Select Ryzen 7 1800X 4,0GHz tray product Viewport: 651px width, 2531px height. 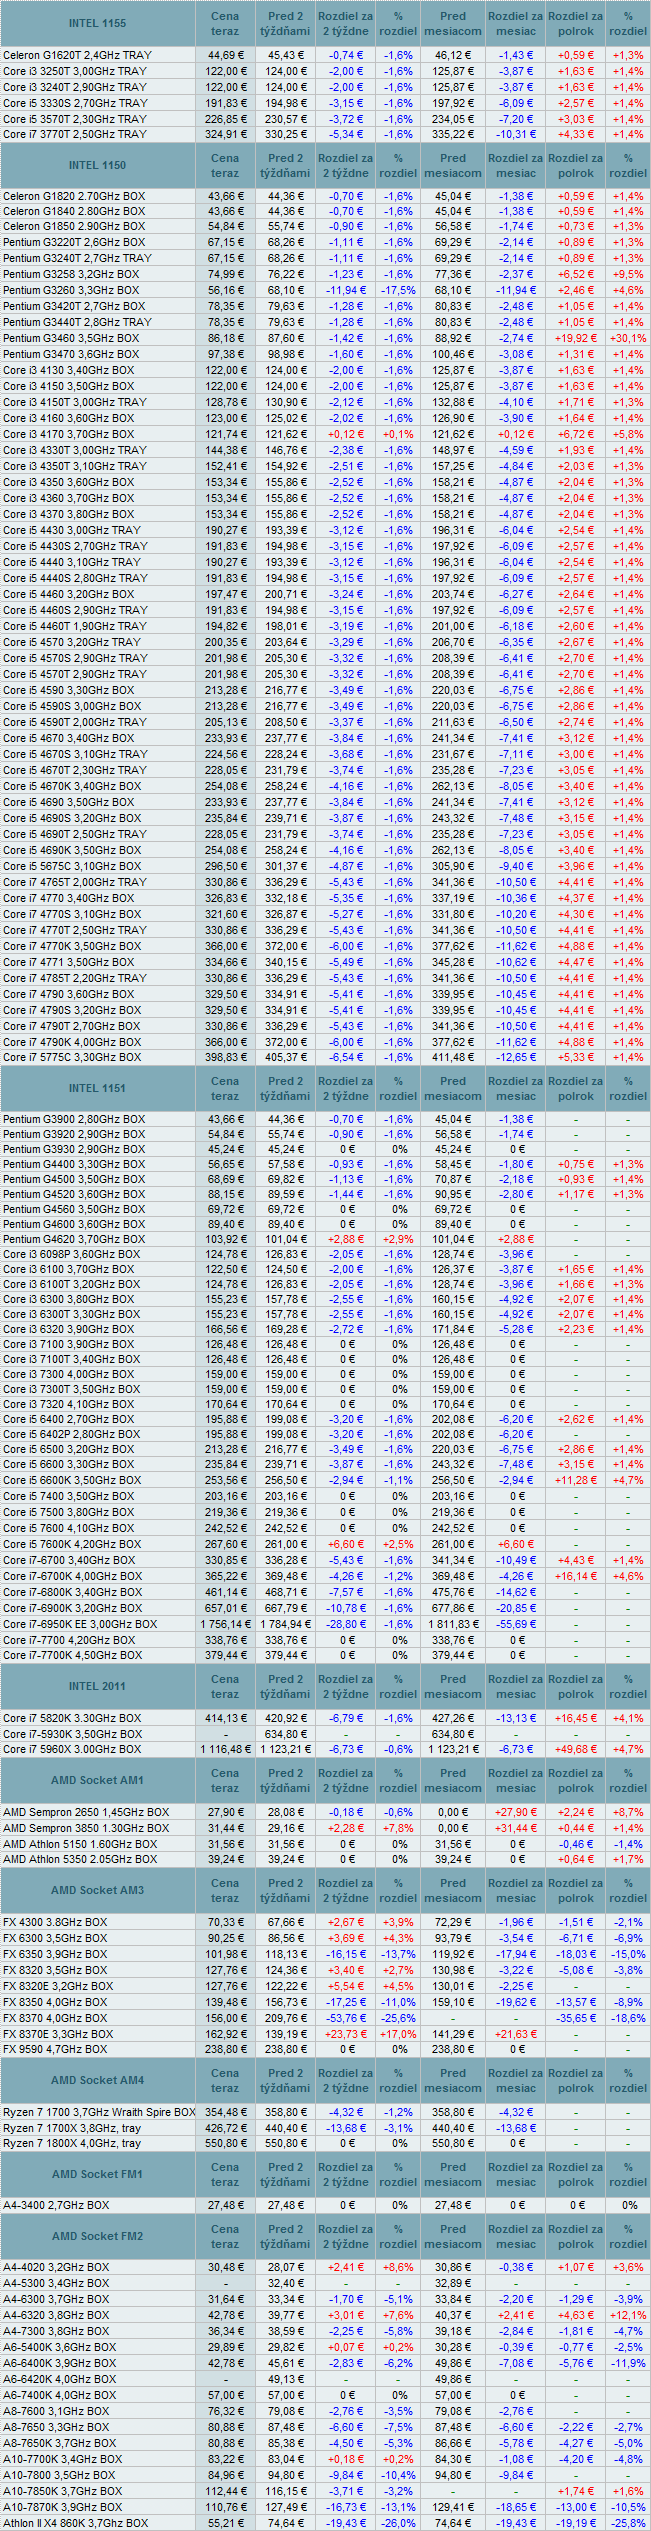[72, 2143]
